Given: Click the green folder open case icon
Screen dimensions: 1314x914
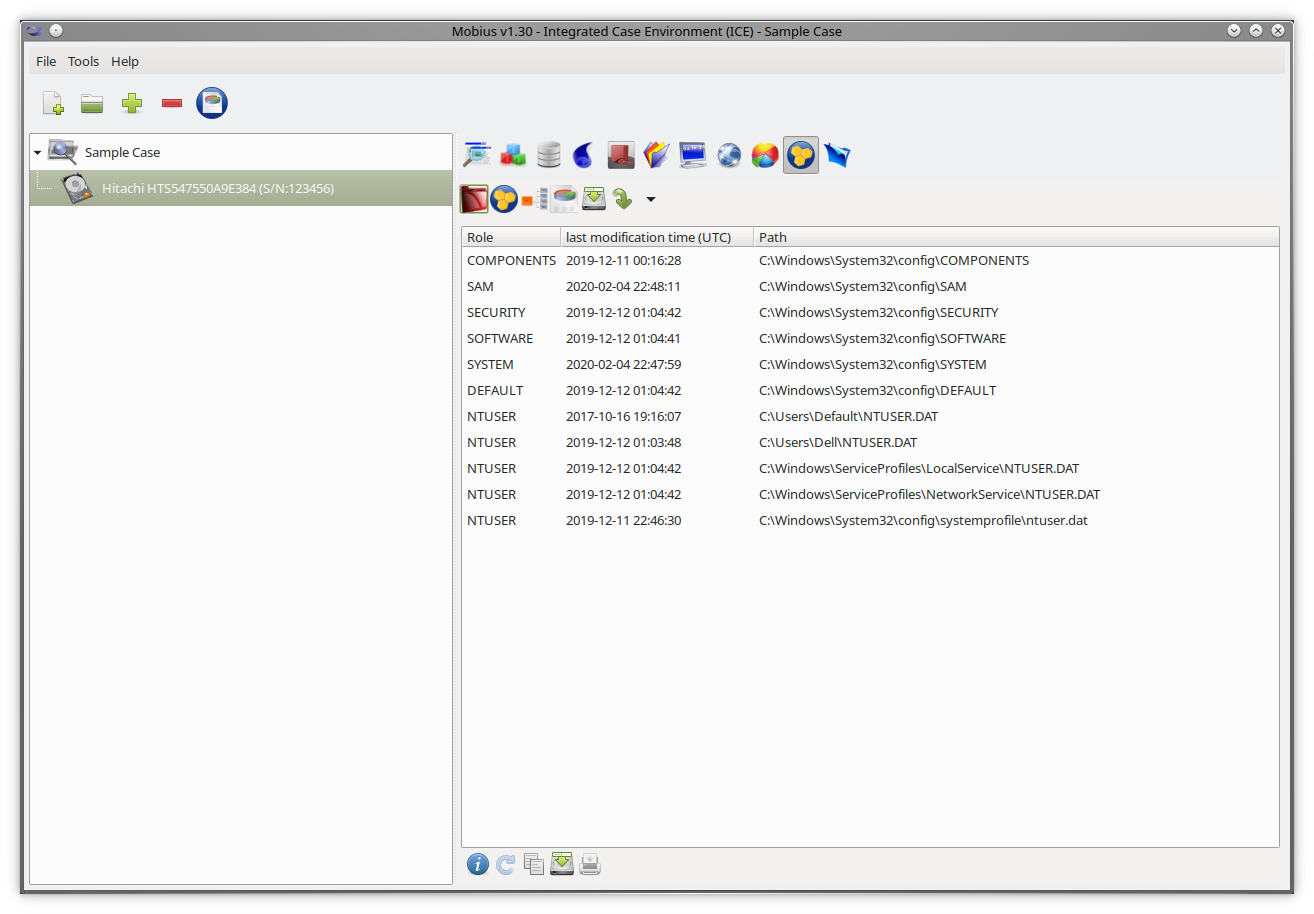Looking at the screenshot, I should (x=92, y=103).
